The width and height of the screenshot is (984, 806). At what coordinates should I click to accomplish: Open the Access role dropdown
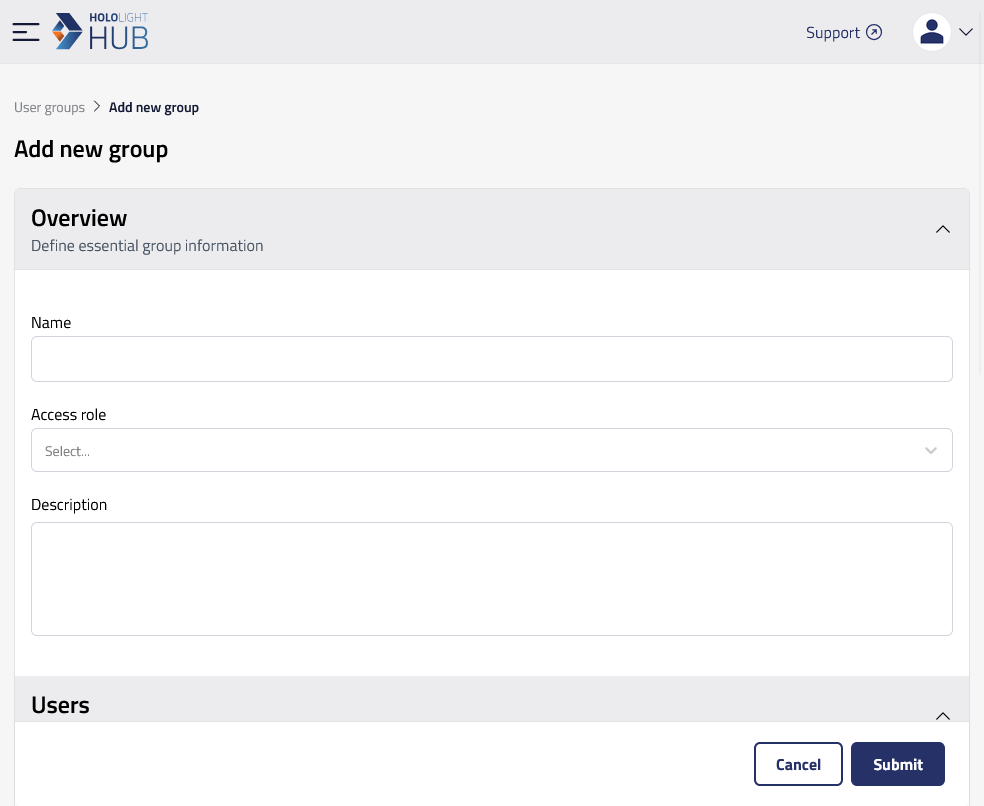[x=492, y=450]
